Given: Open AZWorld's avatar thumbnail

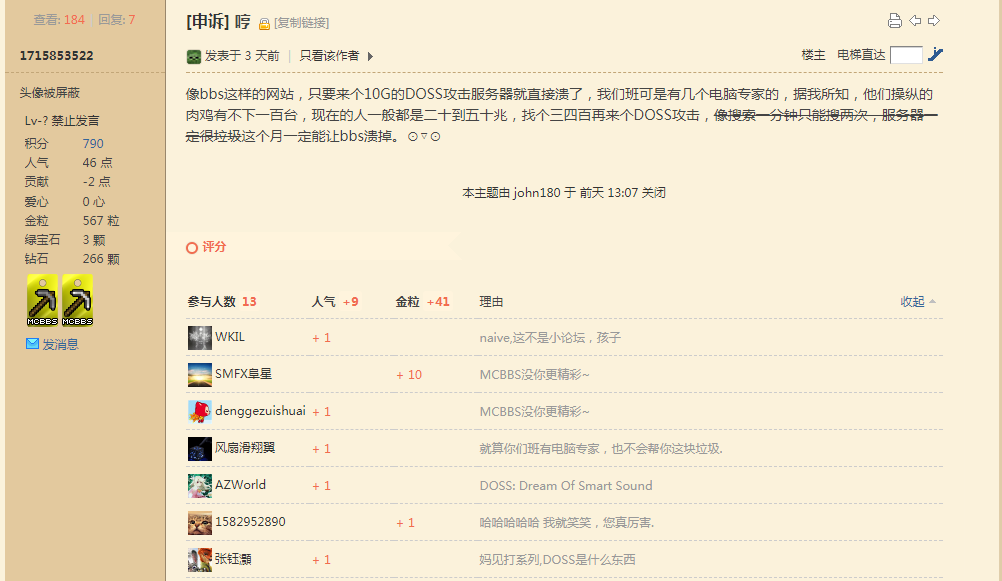Looking at the screenshot, I should coord(199,486).
